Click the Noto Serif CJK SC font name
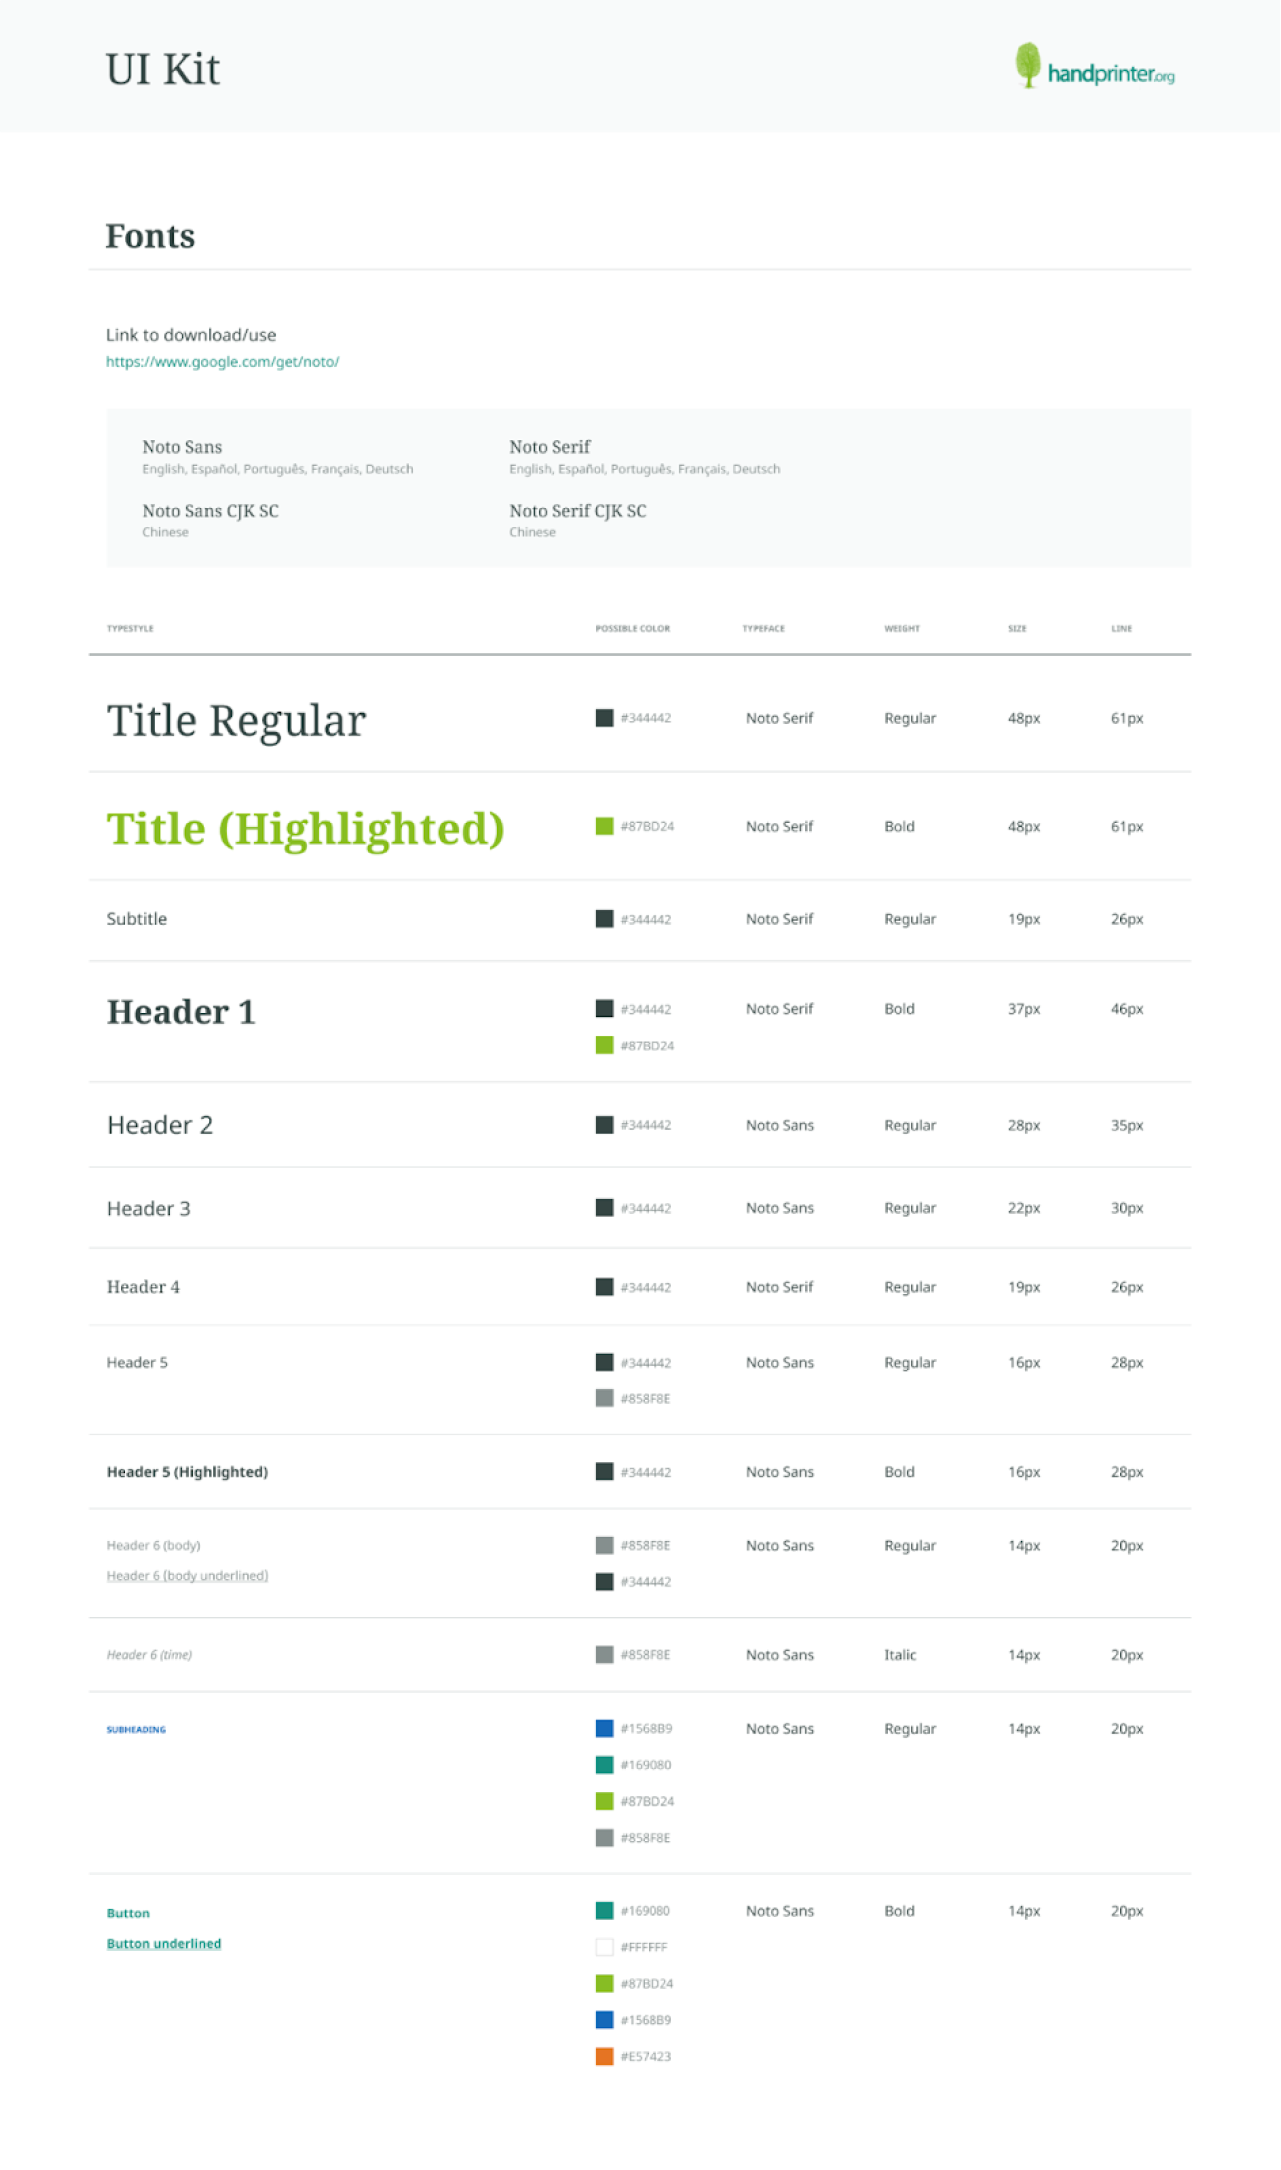Viewport: 1281px width, 2170px height. click(x=578, y=511)
